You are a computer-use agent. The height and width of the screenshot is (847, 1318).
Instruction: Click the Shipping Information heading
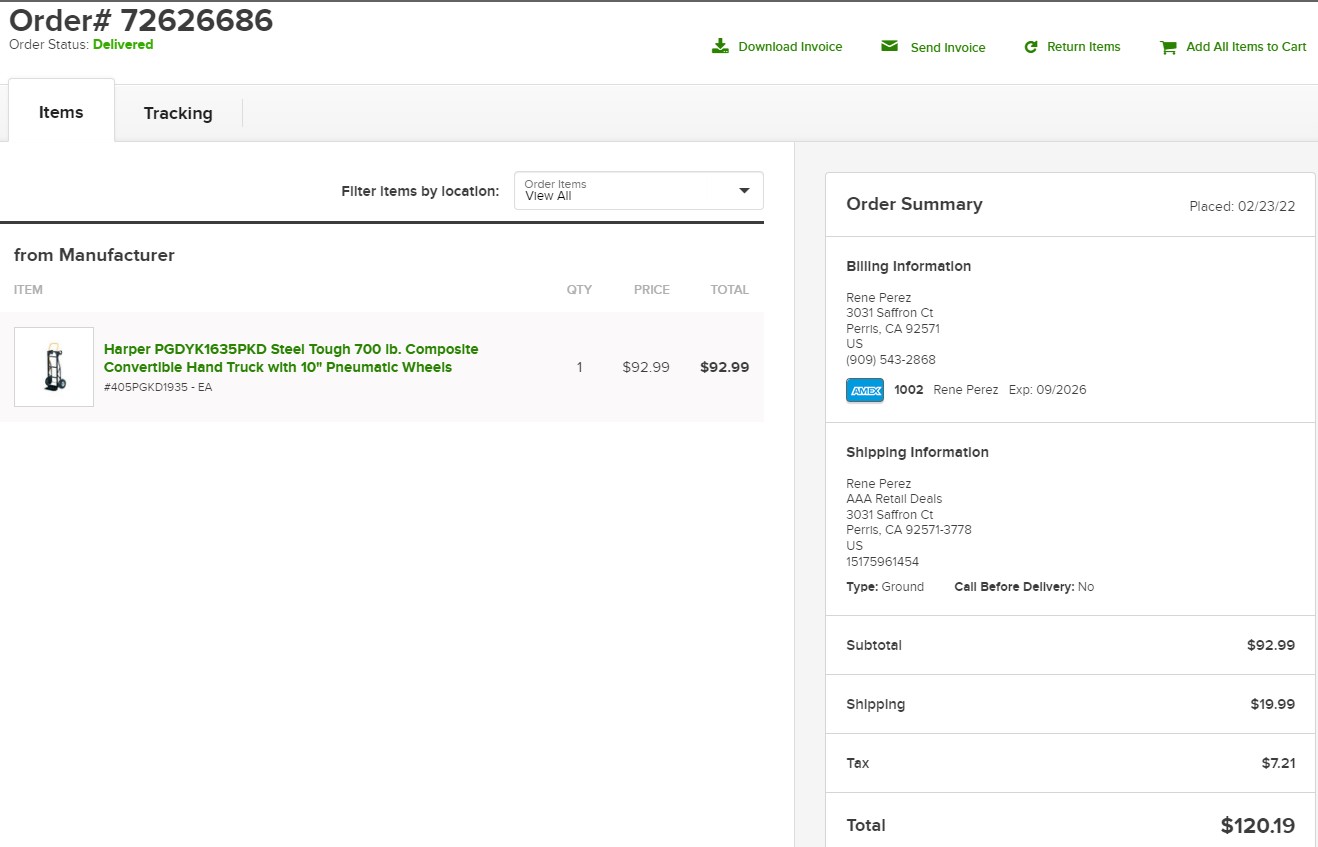[917, 452]
